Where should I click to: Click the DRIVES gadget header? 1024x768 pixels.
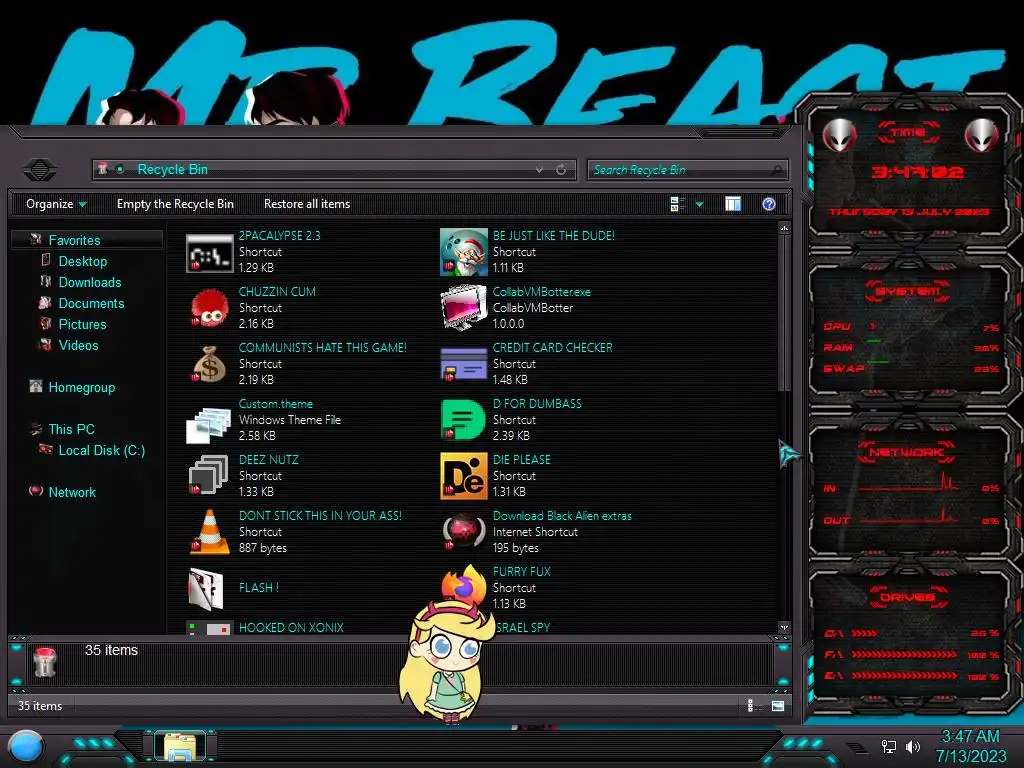tap(907, 597)
